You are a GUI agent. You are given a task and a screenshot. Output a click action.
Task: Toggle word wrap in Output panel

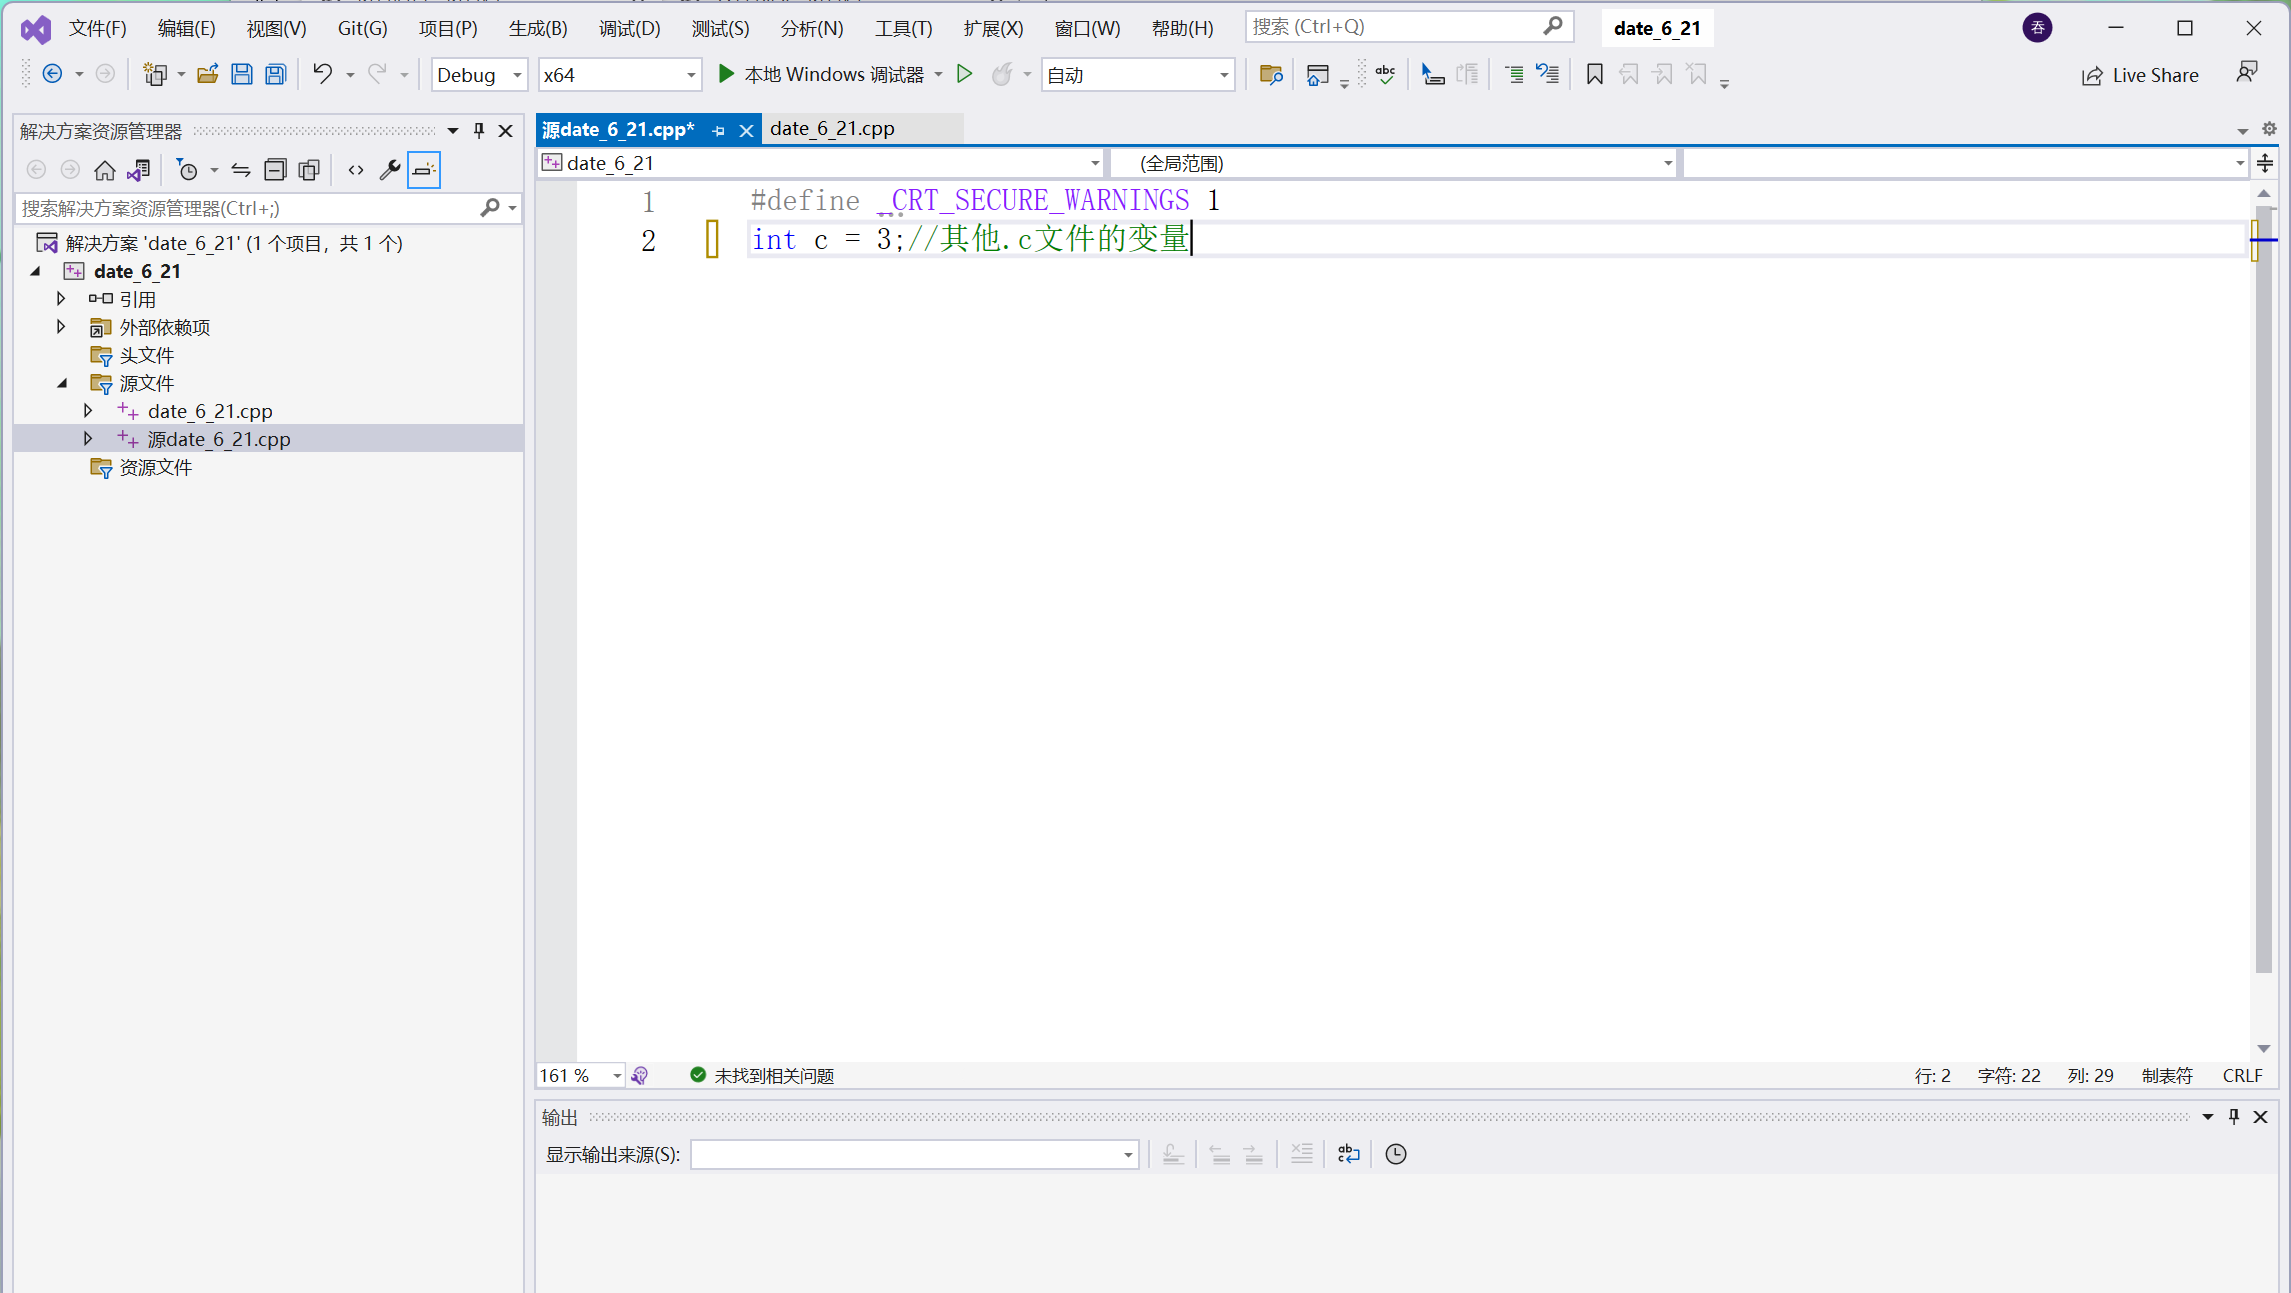click(x=1348, y=1154)
